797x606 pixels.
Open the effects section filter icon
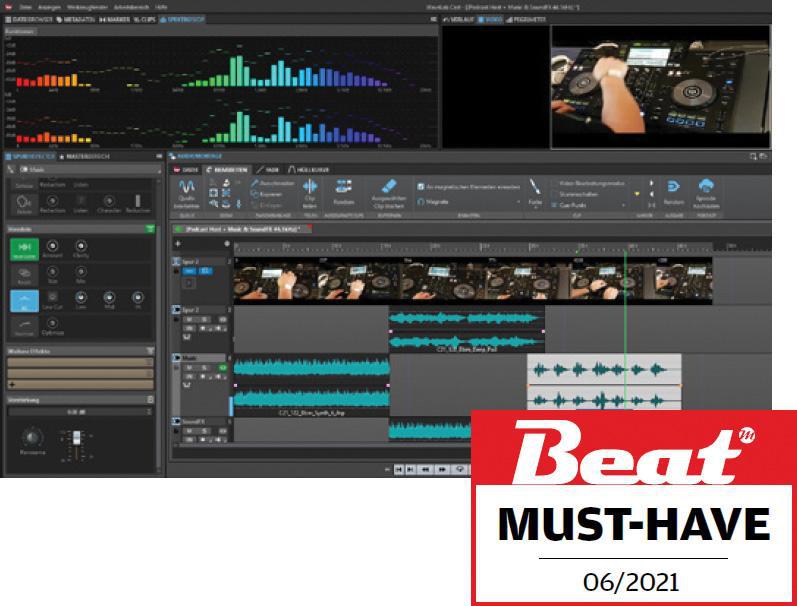[150, 351]
